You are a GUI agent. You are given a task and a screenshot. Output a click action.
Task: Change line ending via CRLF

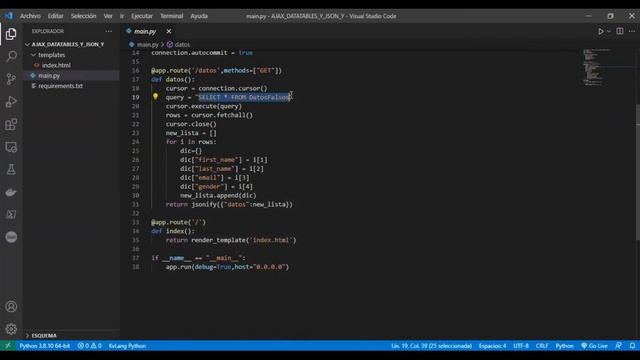tap(542, 346)
